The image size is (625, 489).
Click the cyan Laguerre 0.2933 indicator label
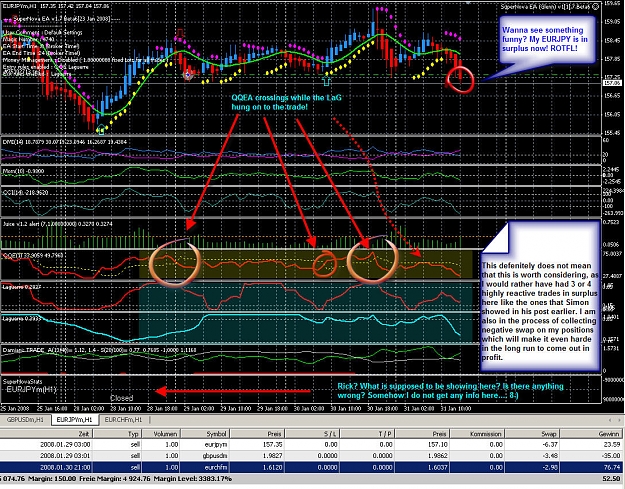[x=22, y=319]
